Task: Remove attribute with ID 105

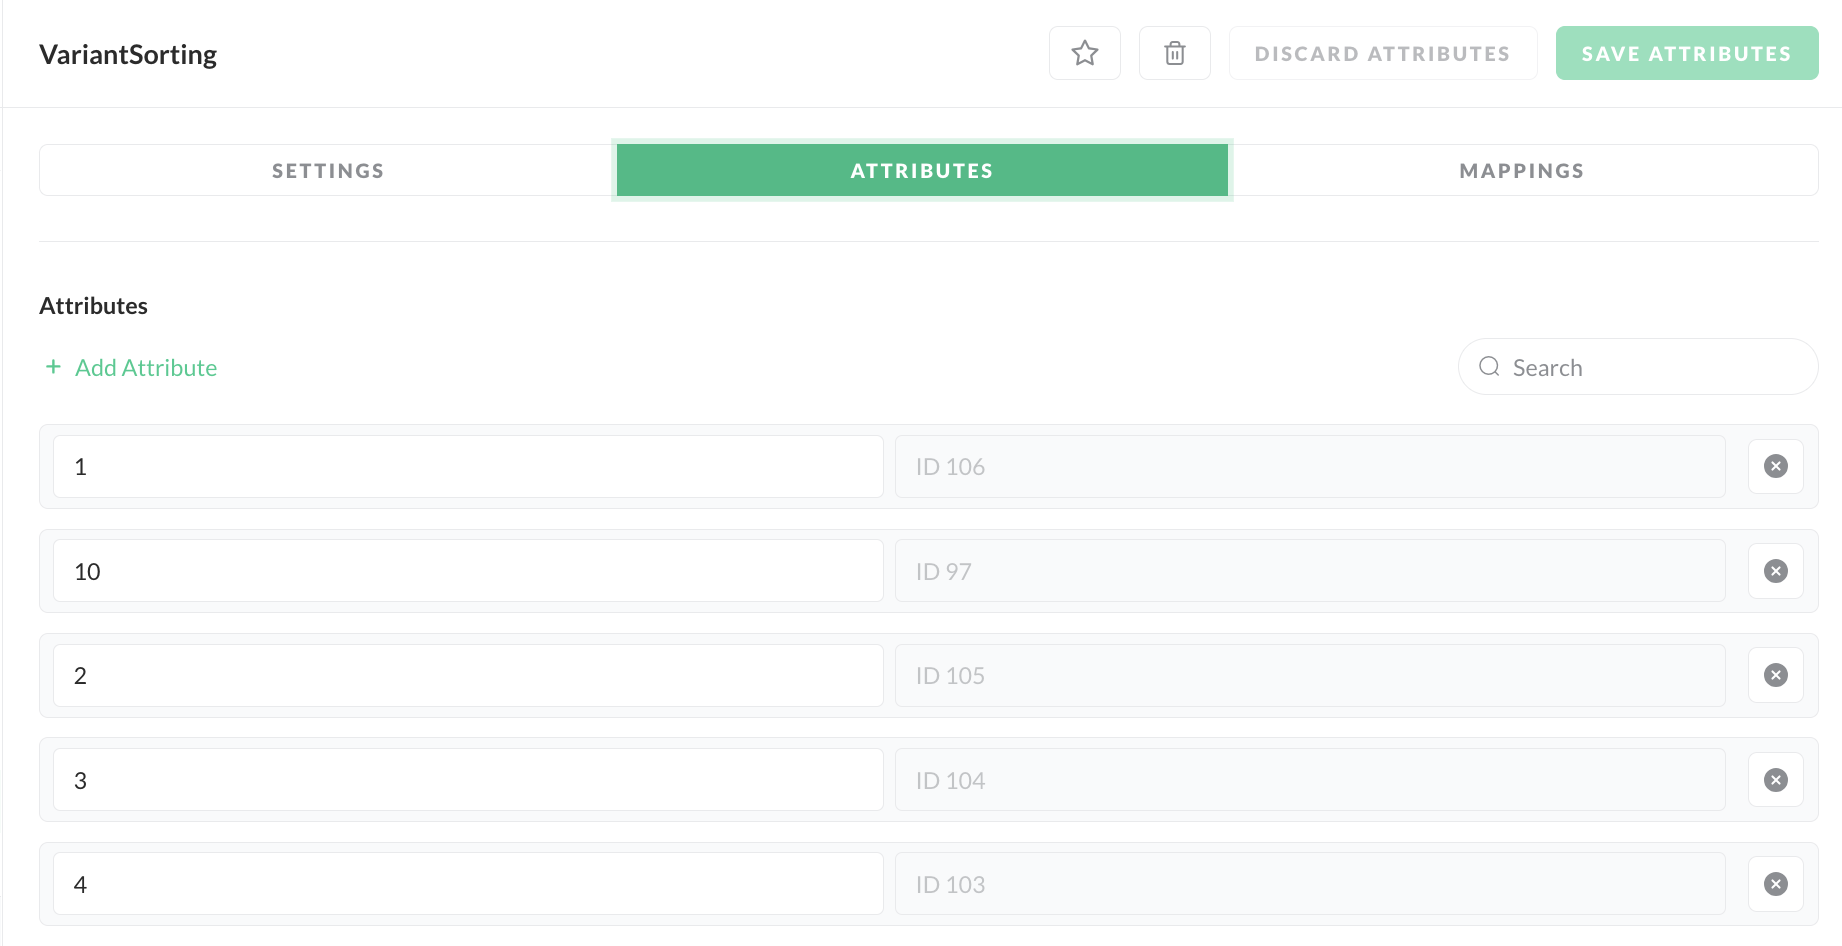Action: pyautogui.click(x=1775, y=675)
